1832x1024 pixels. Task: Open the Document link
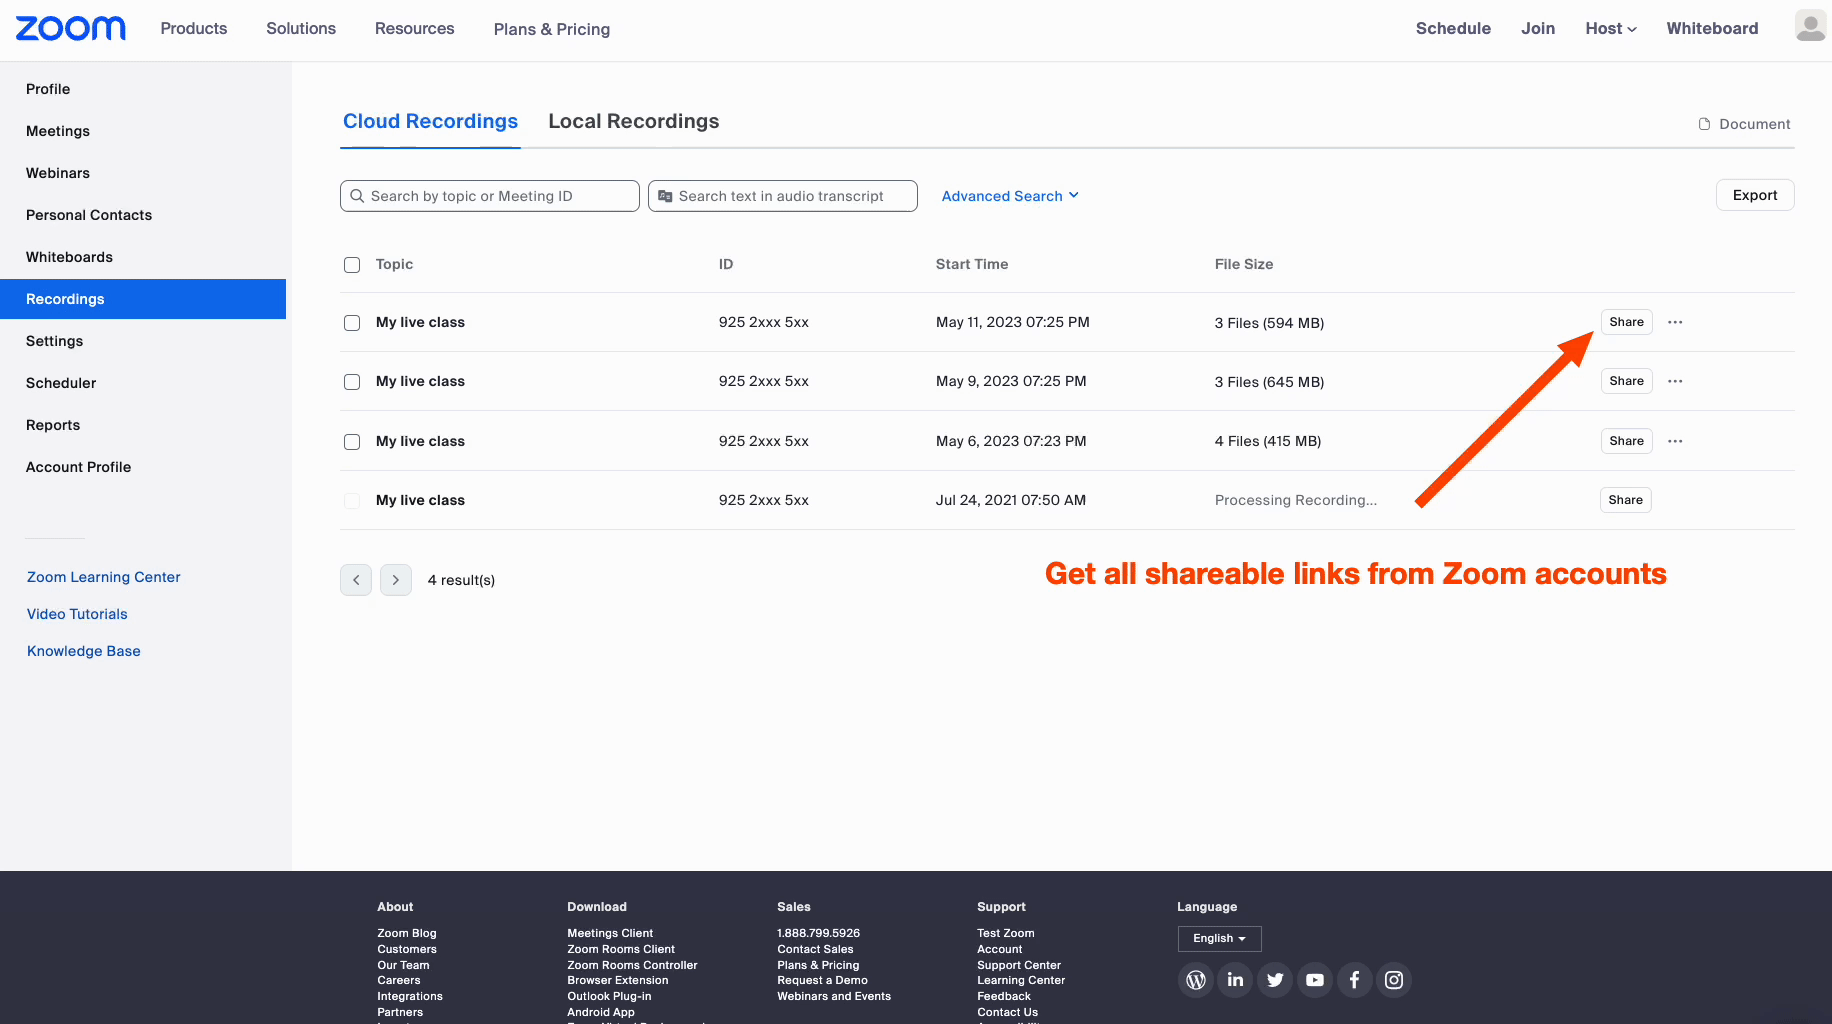1745,124
